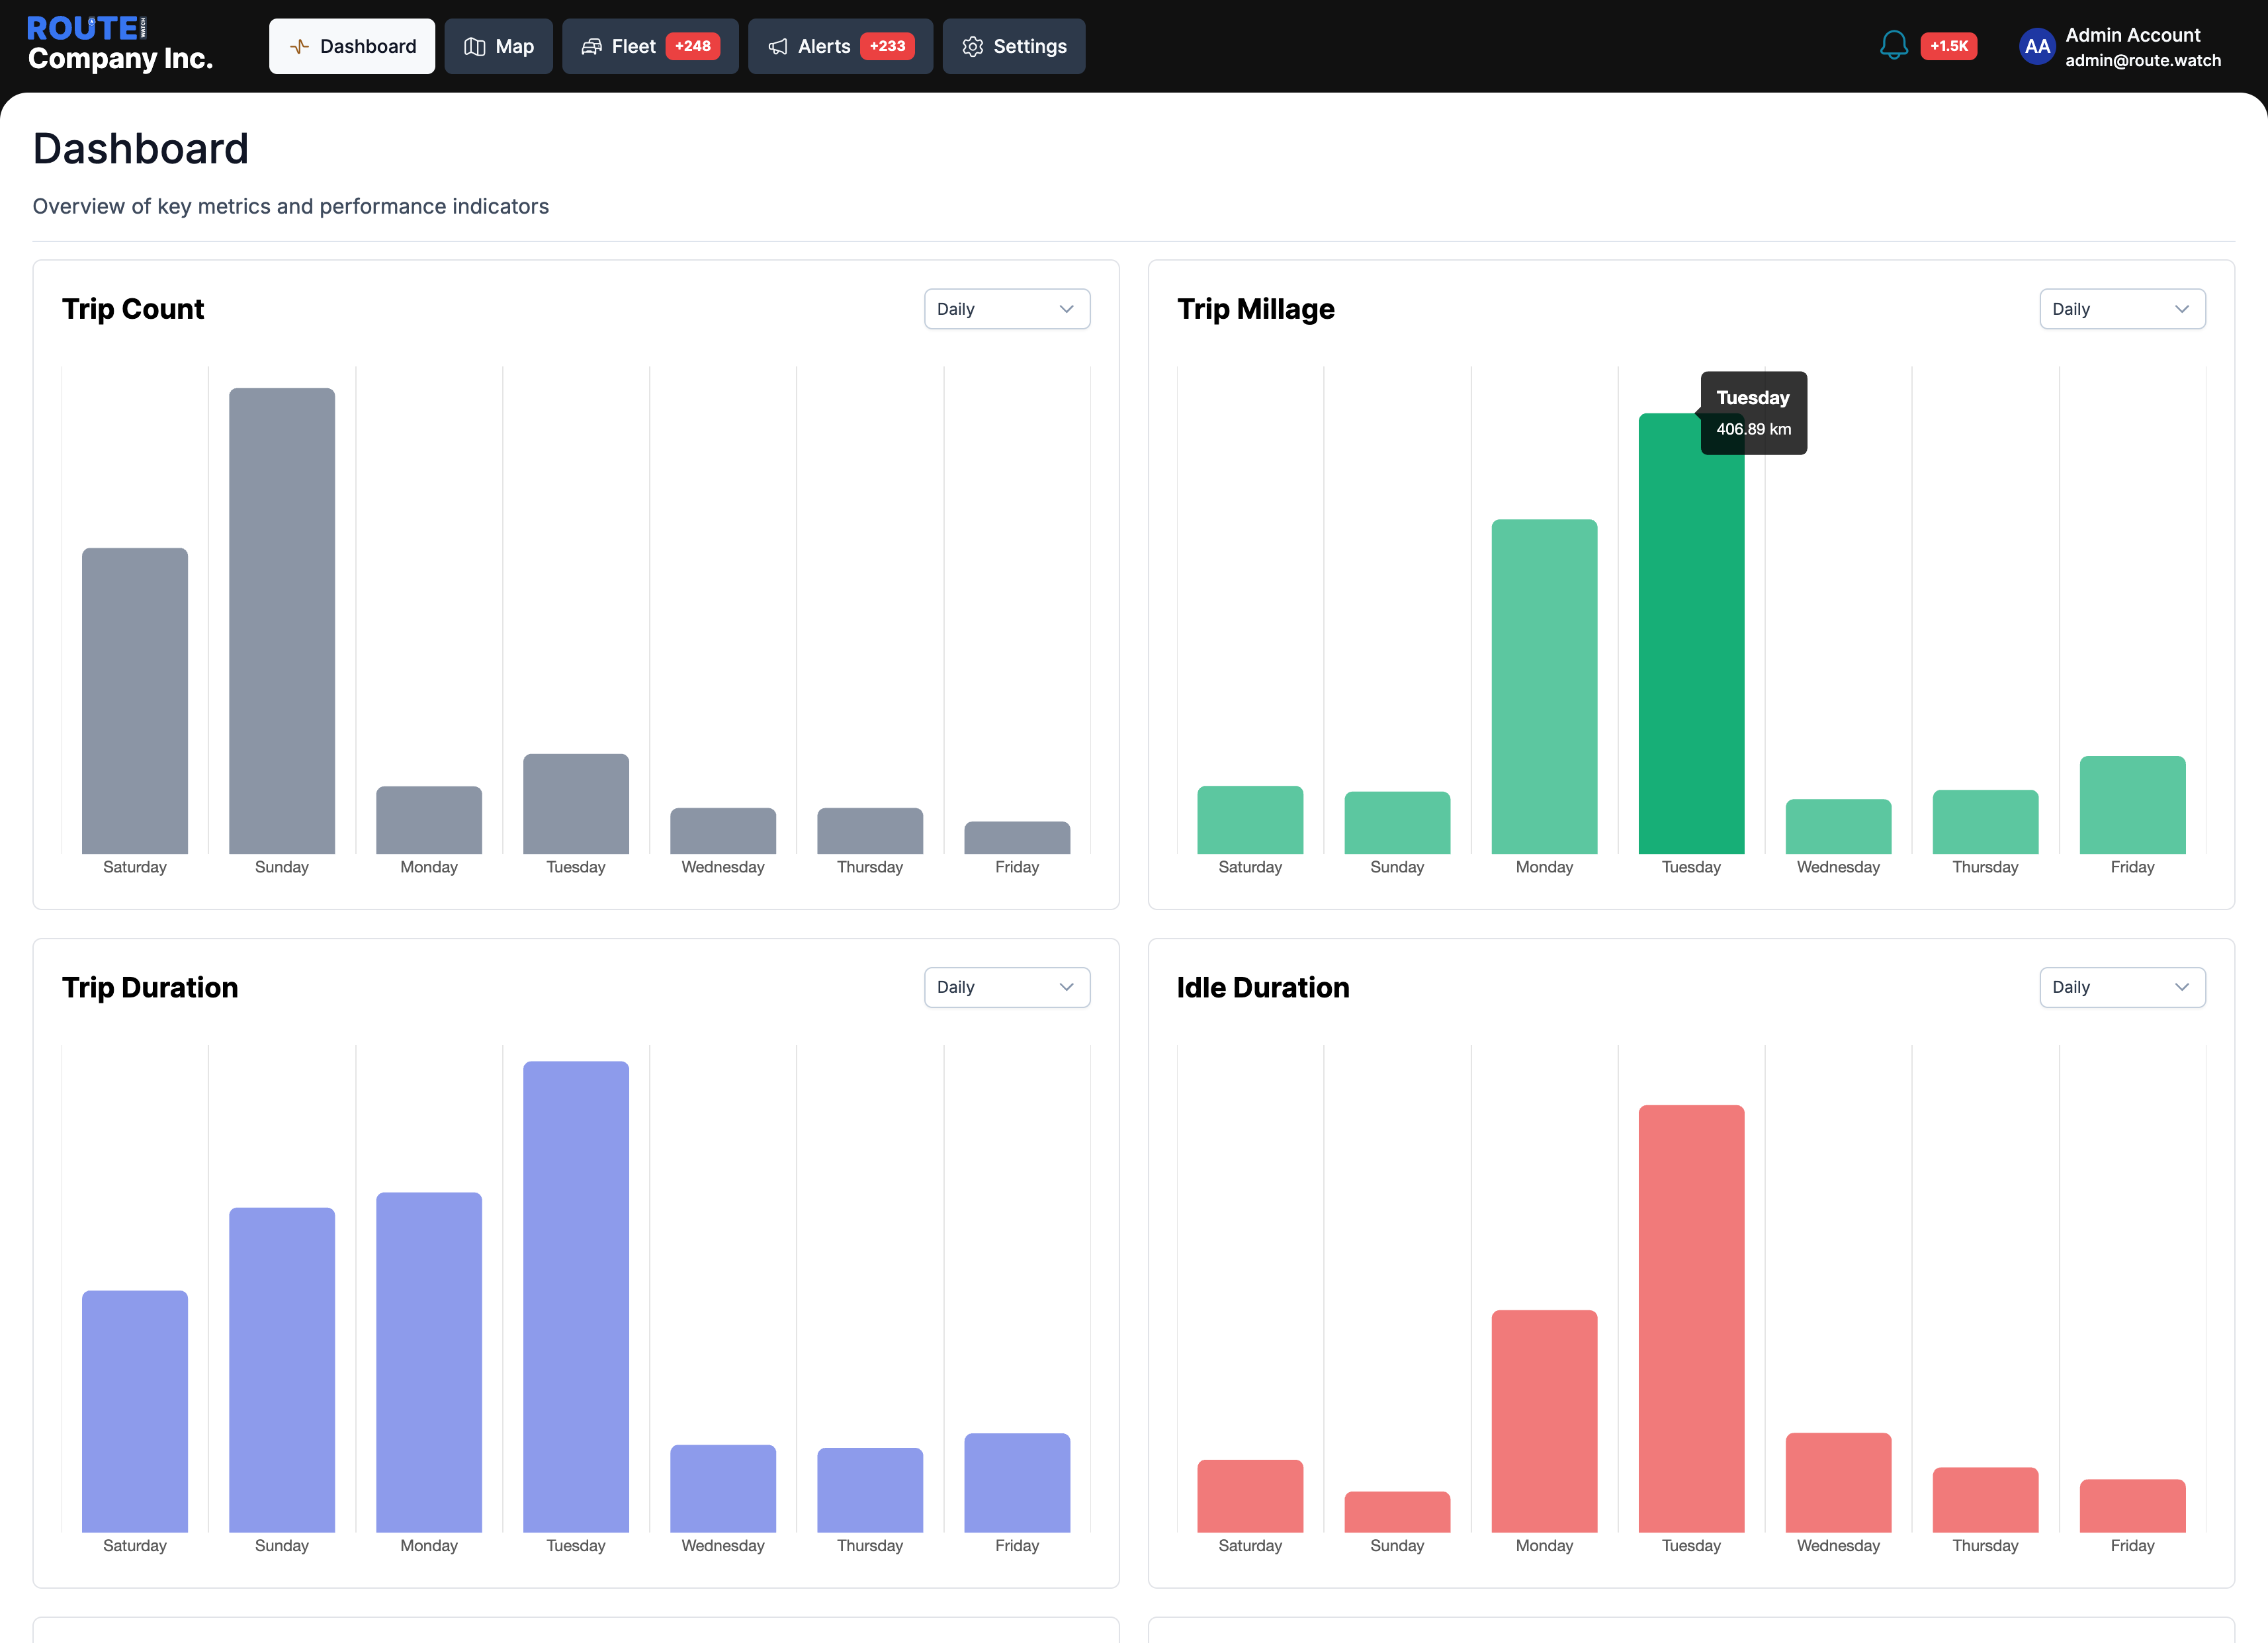Click Monday bar in Trip Millage chart
This screenshot has height=1643, width=2268.
[x=1544, y=686]
